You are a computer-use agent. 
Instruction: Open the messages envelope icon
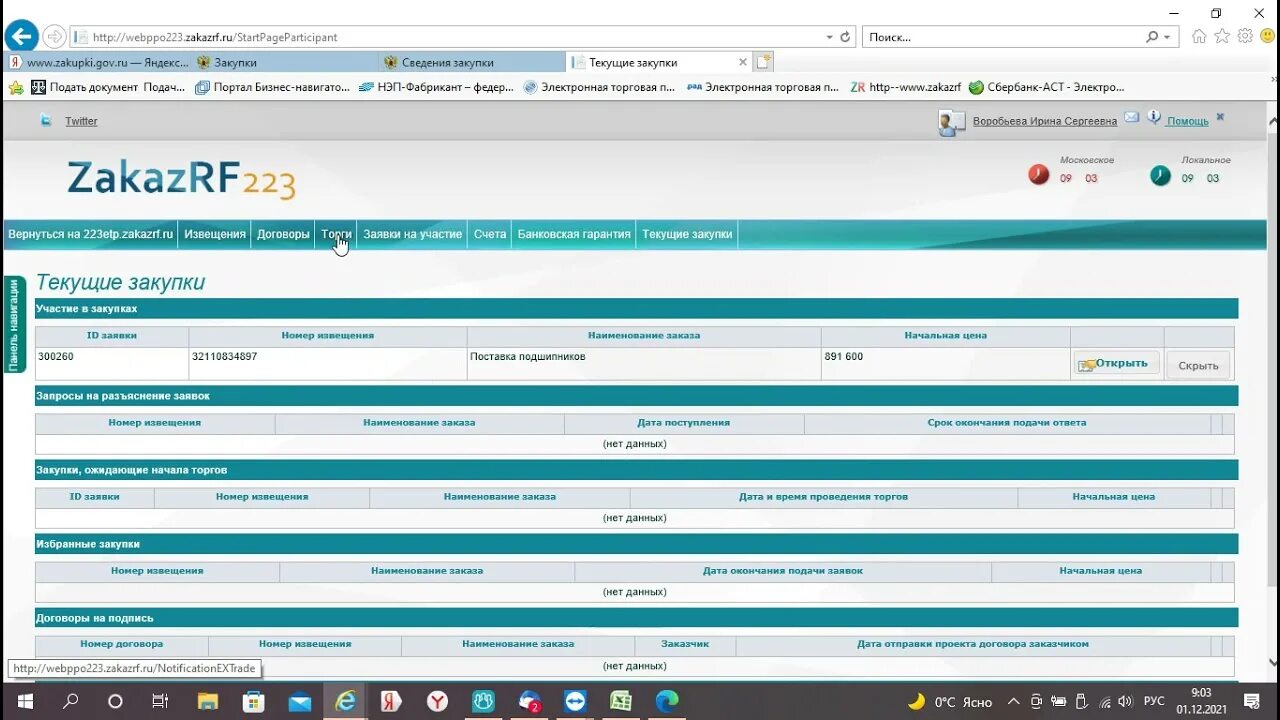[x=1131, y=117]
